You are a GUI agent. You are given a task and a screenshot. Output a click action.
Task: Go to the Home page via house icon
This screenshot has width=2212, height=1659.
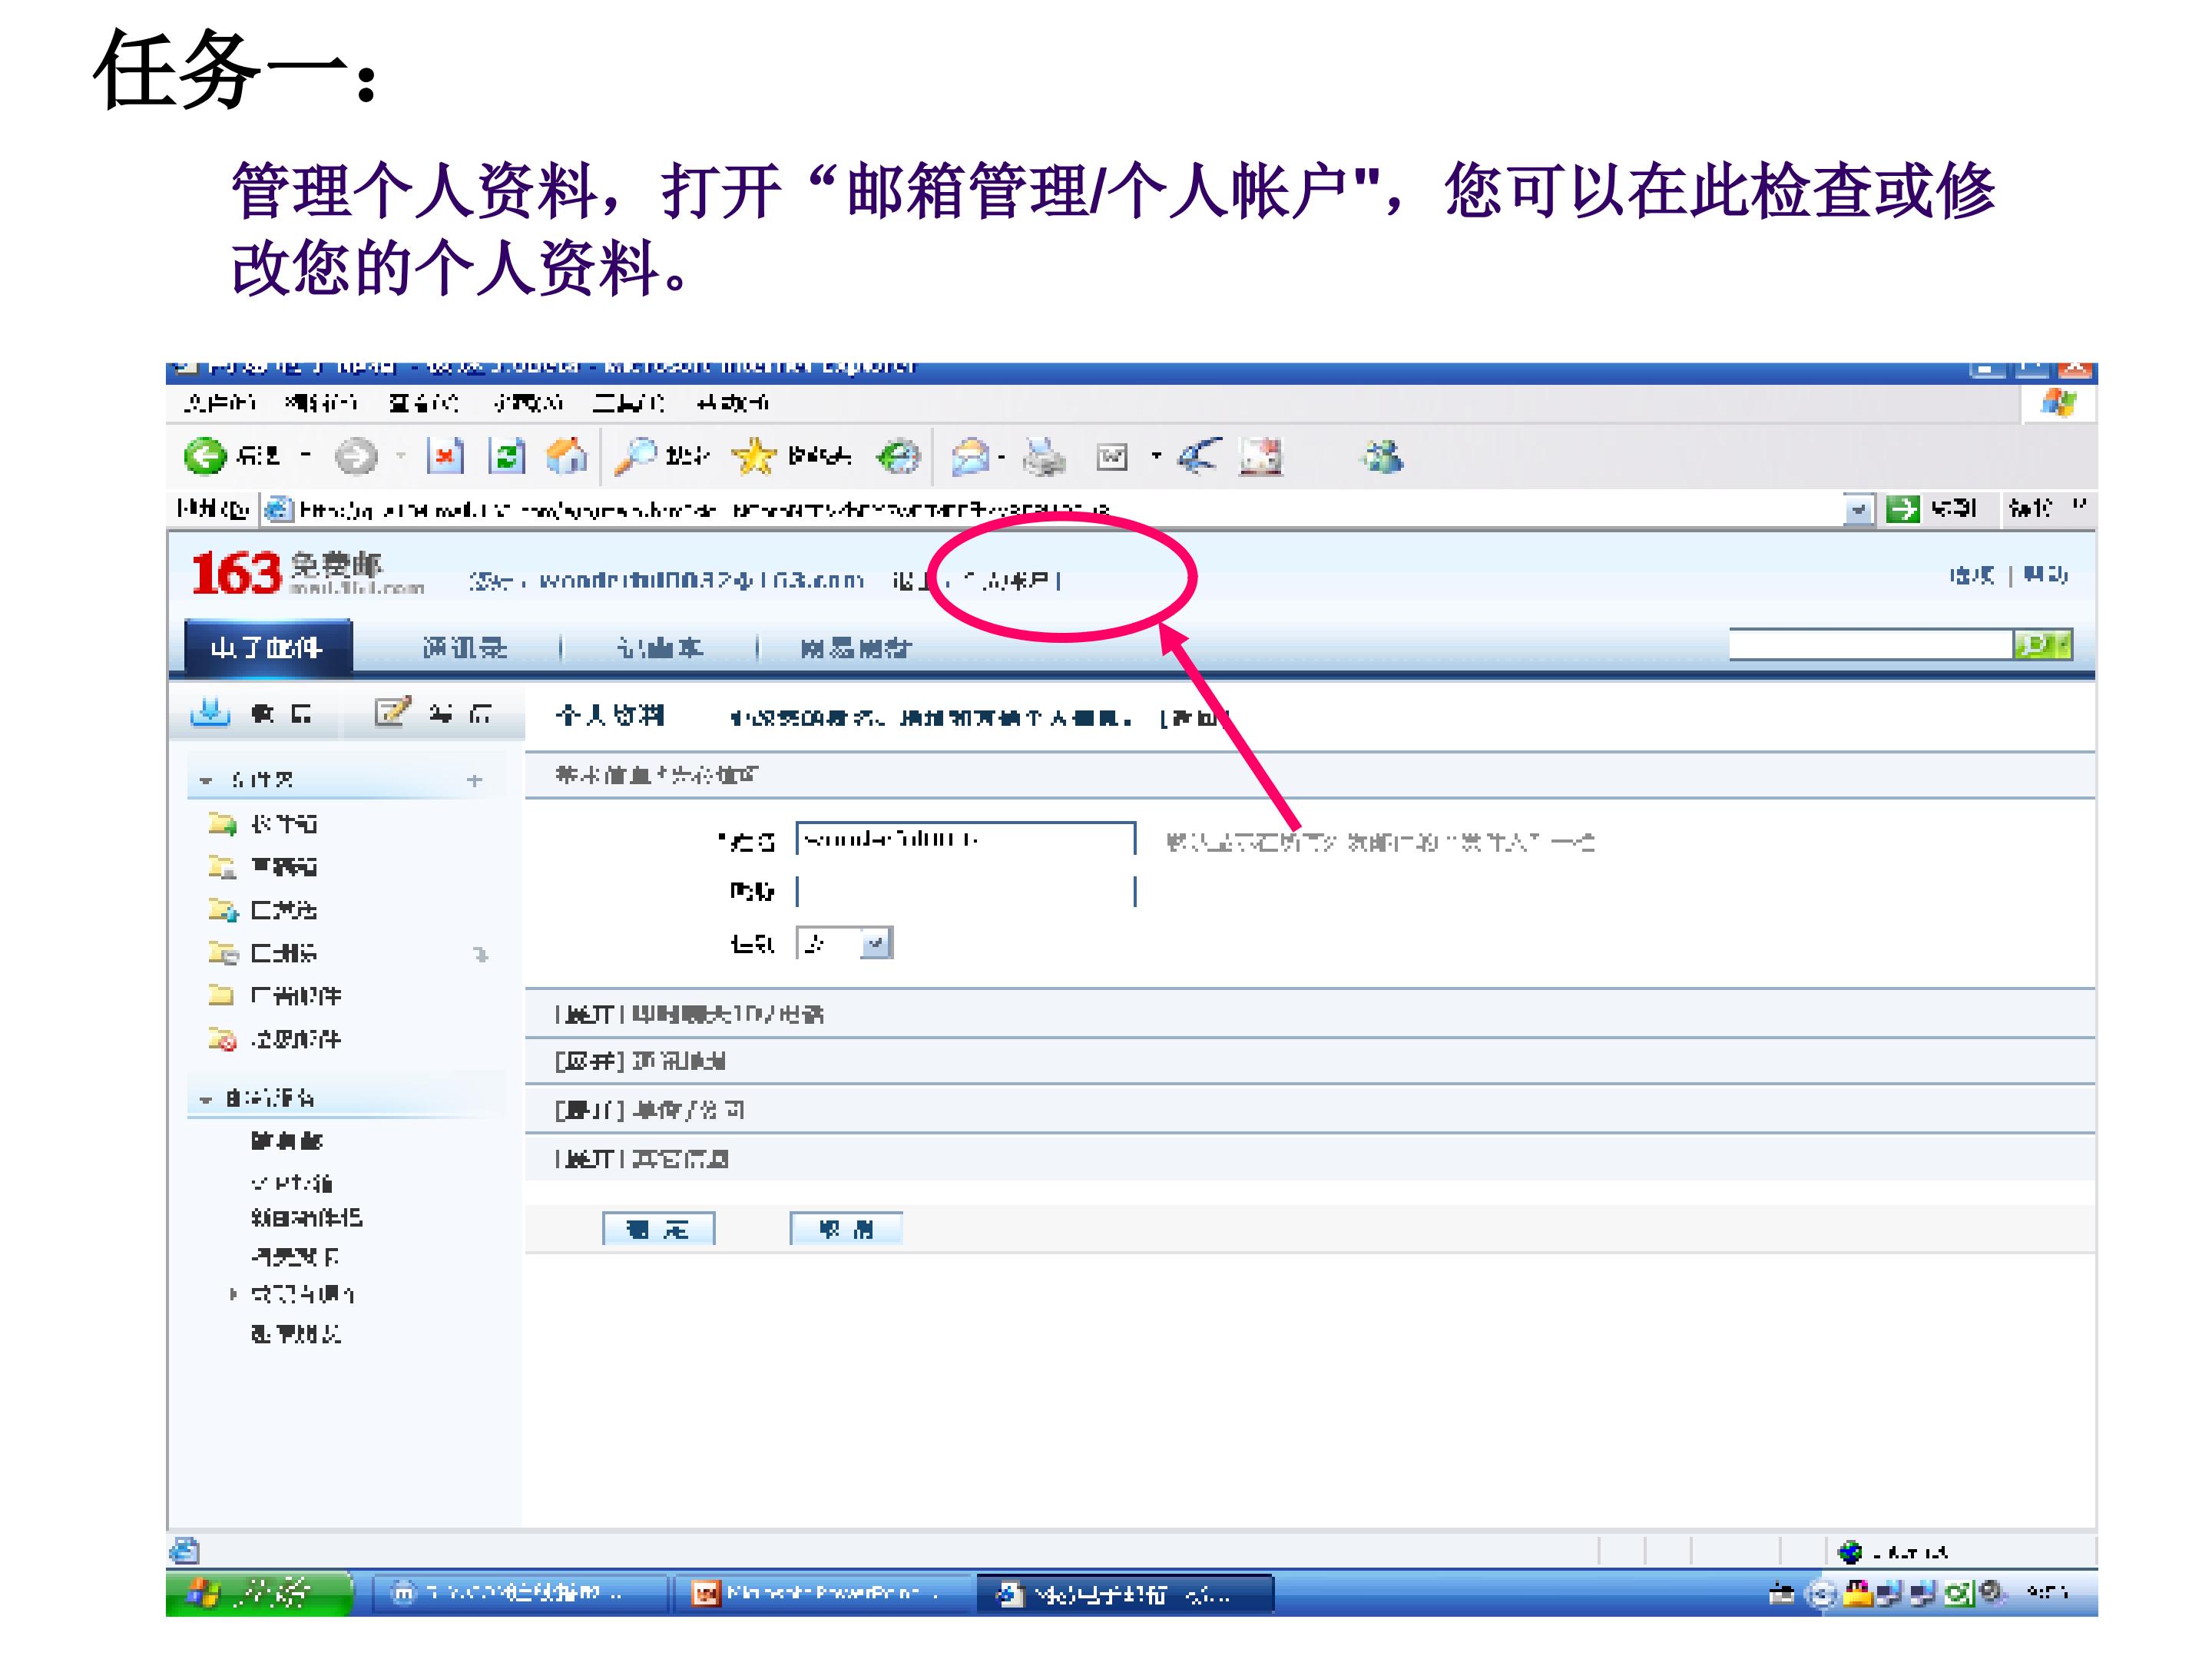(x=567, y=457)
